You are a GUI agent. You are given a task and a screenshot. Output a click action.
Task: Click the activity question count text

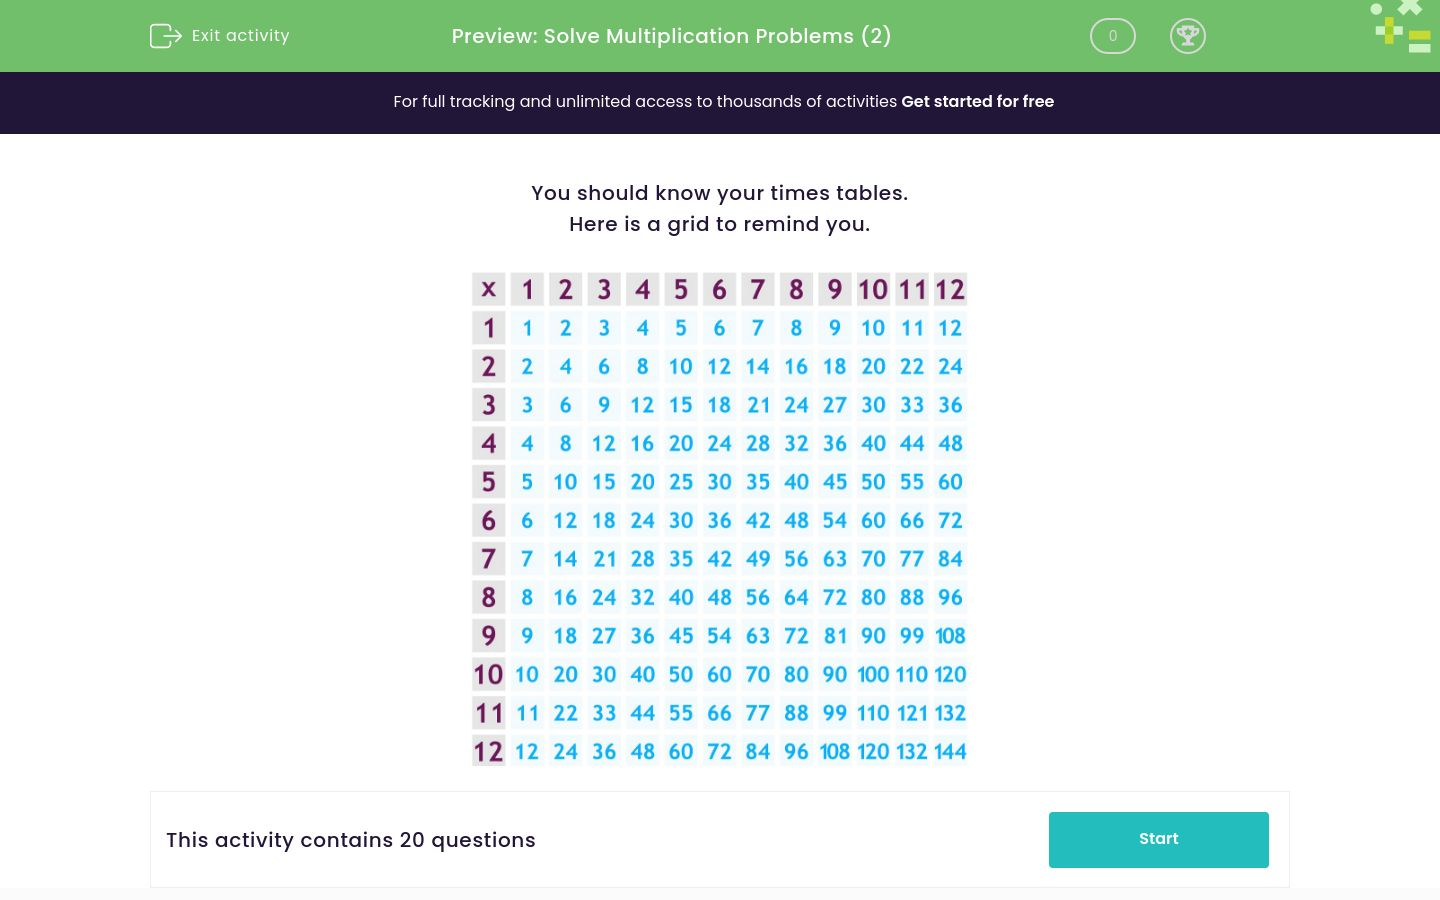click(351, 840)
